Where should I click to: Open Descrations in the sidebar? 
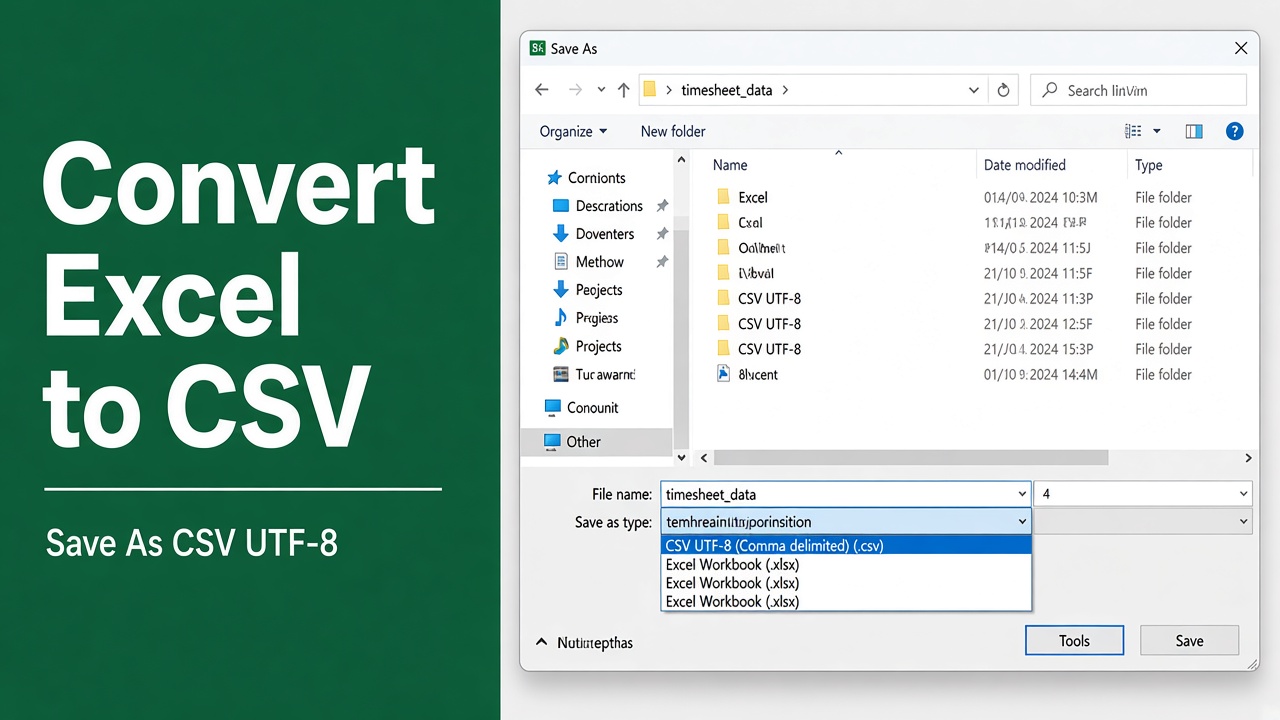click(598, 206)
